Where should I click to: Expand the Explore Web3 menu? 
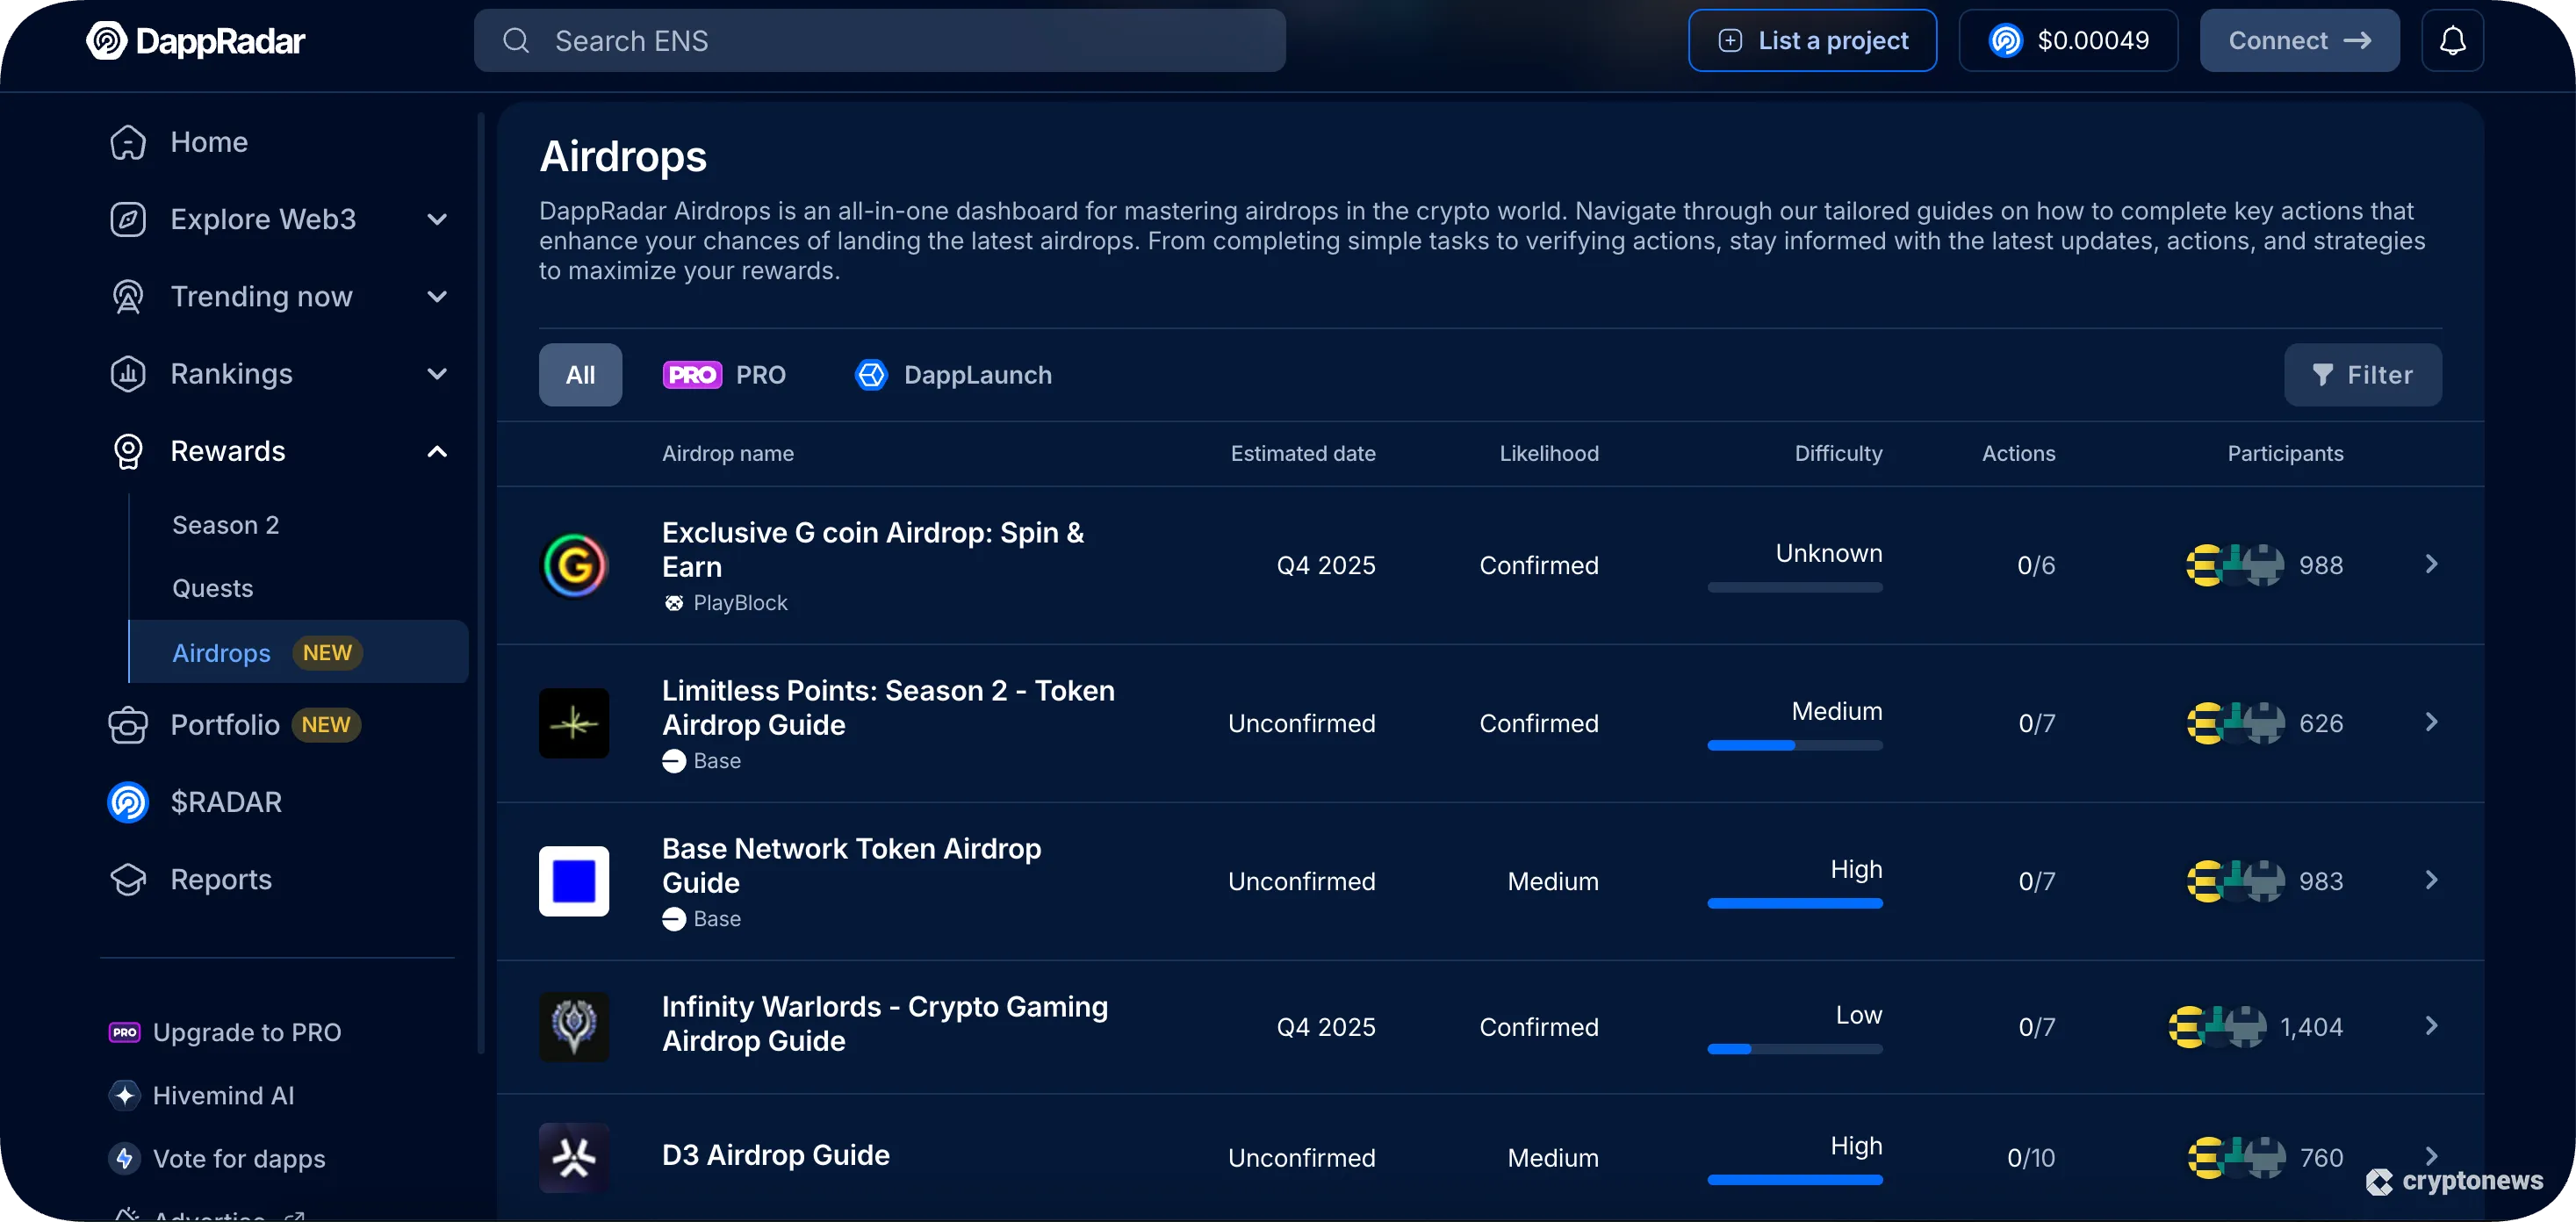coord(437,219)
